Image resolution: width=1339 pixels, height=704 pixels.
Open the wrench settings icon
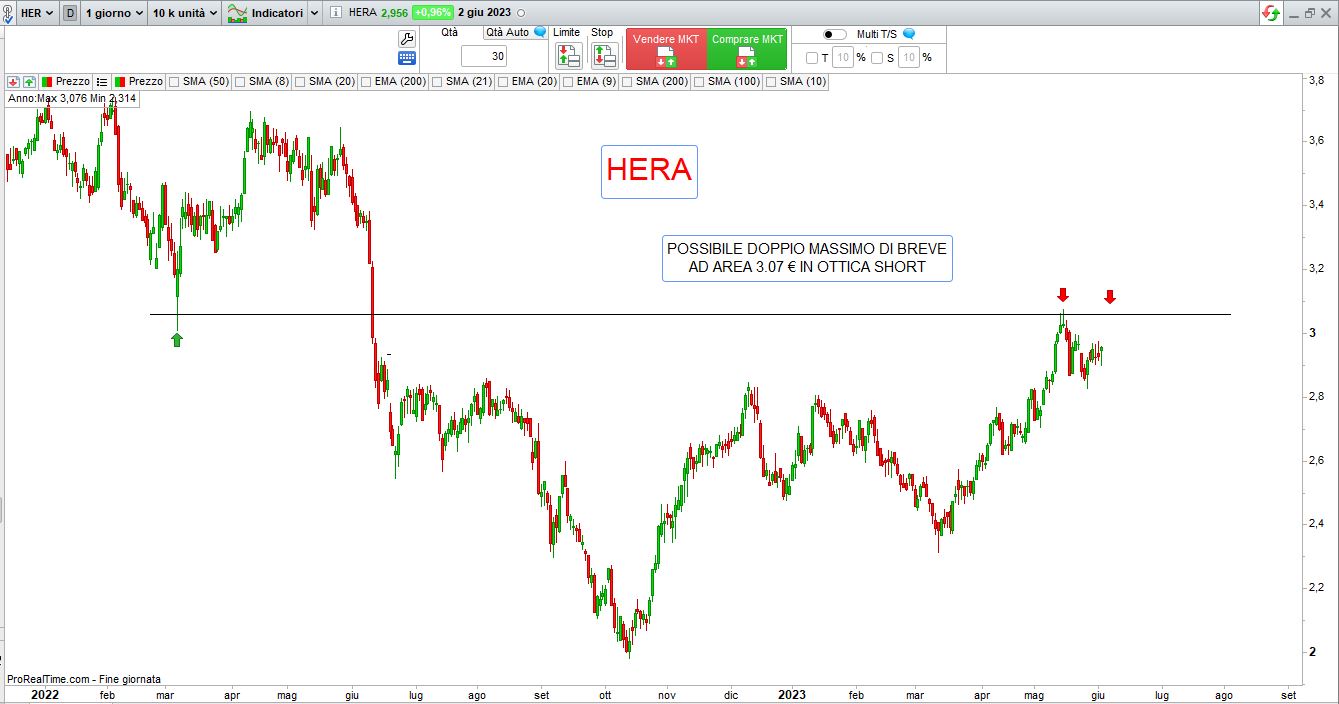click(407, 38)
